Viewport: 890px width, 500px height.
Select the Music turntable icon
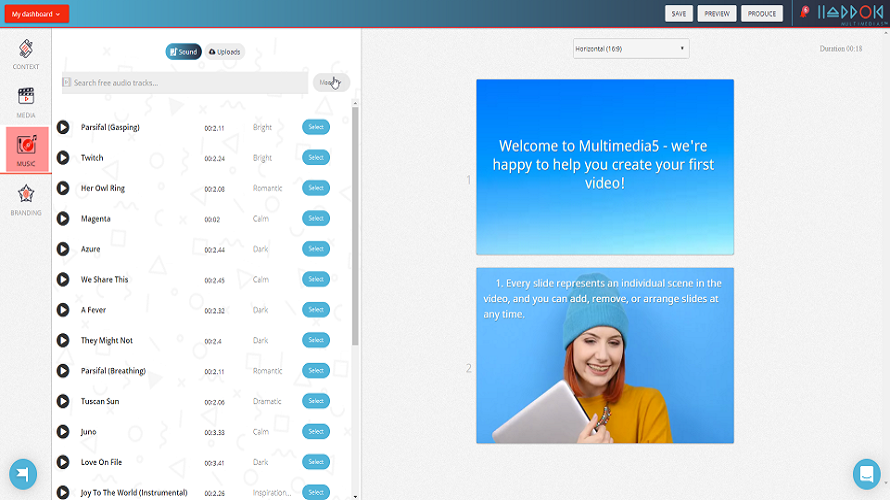click(26, 145)
